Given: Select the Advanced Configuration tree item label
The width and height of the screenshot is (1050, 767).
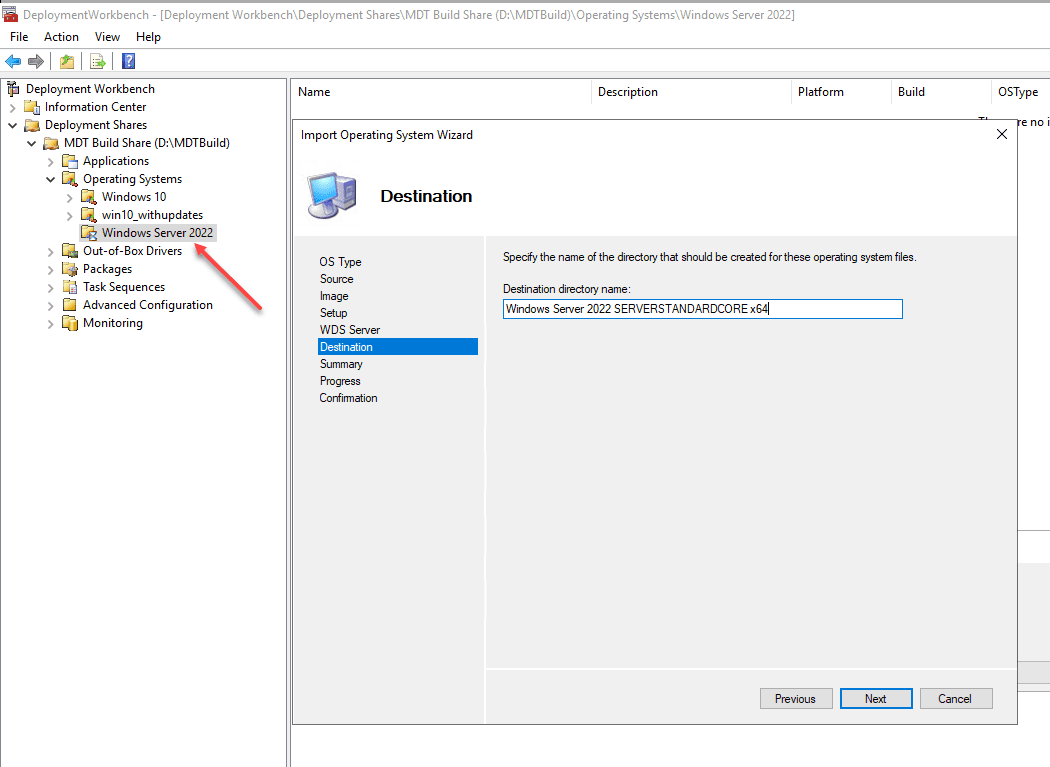Looking at the screenshot, I should (x=148, y=305).
